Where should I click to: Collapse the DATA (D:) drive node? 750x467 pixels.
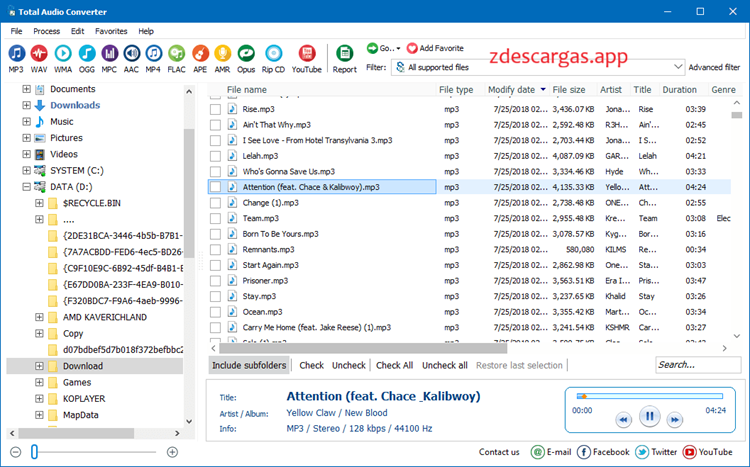click(x=26, y=187)
